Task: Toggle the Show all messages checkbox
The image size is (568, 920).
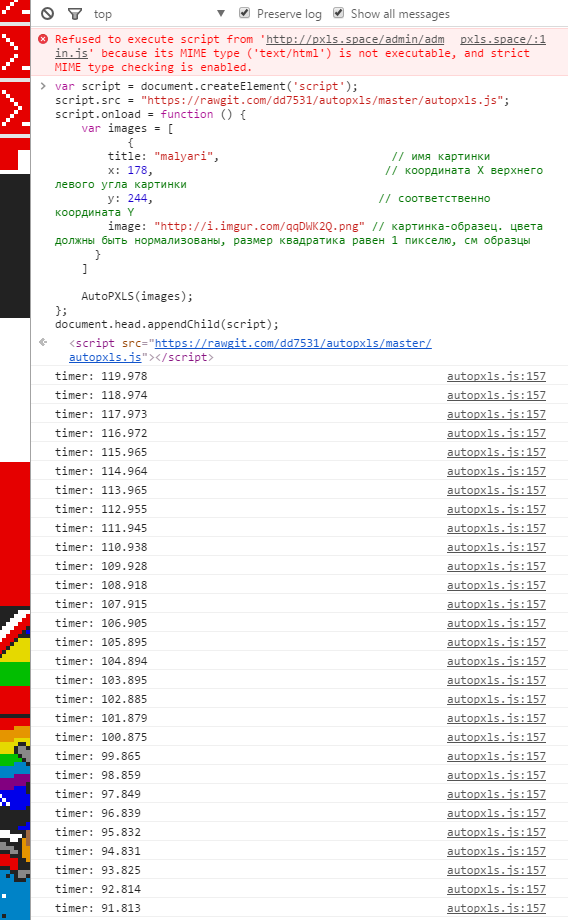Action: click(339, 13)
